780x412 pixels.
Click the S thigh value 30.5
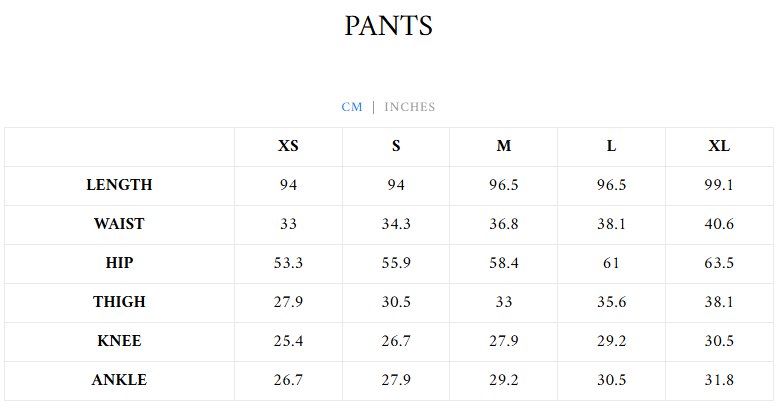coord(396,302)
